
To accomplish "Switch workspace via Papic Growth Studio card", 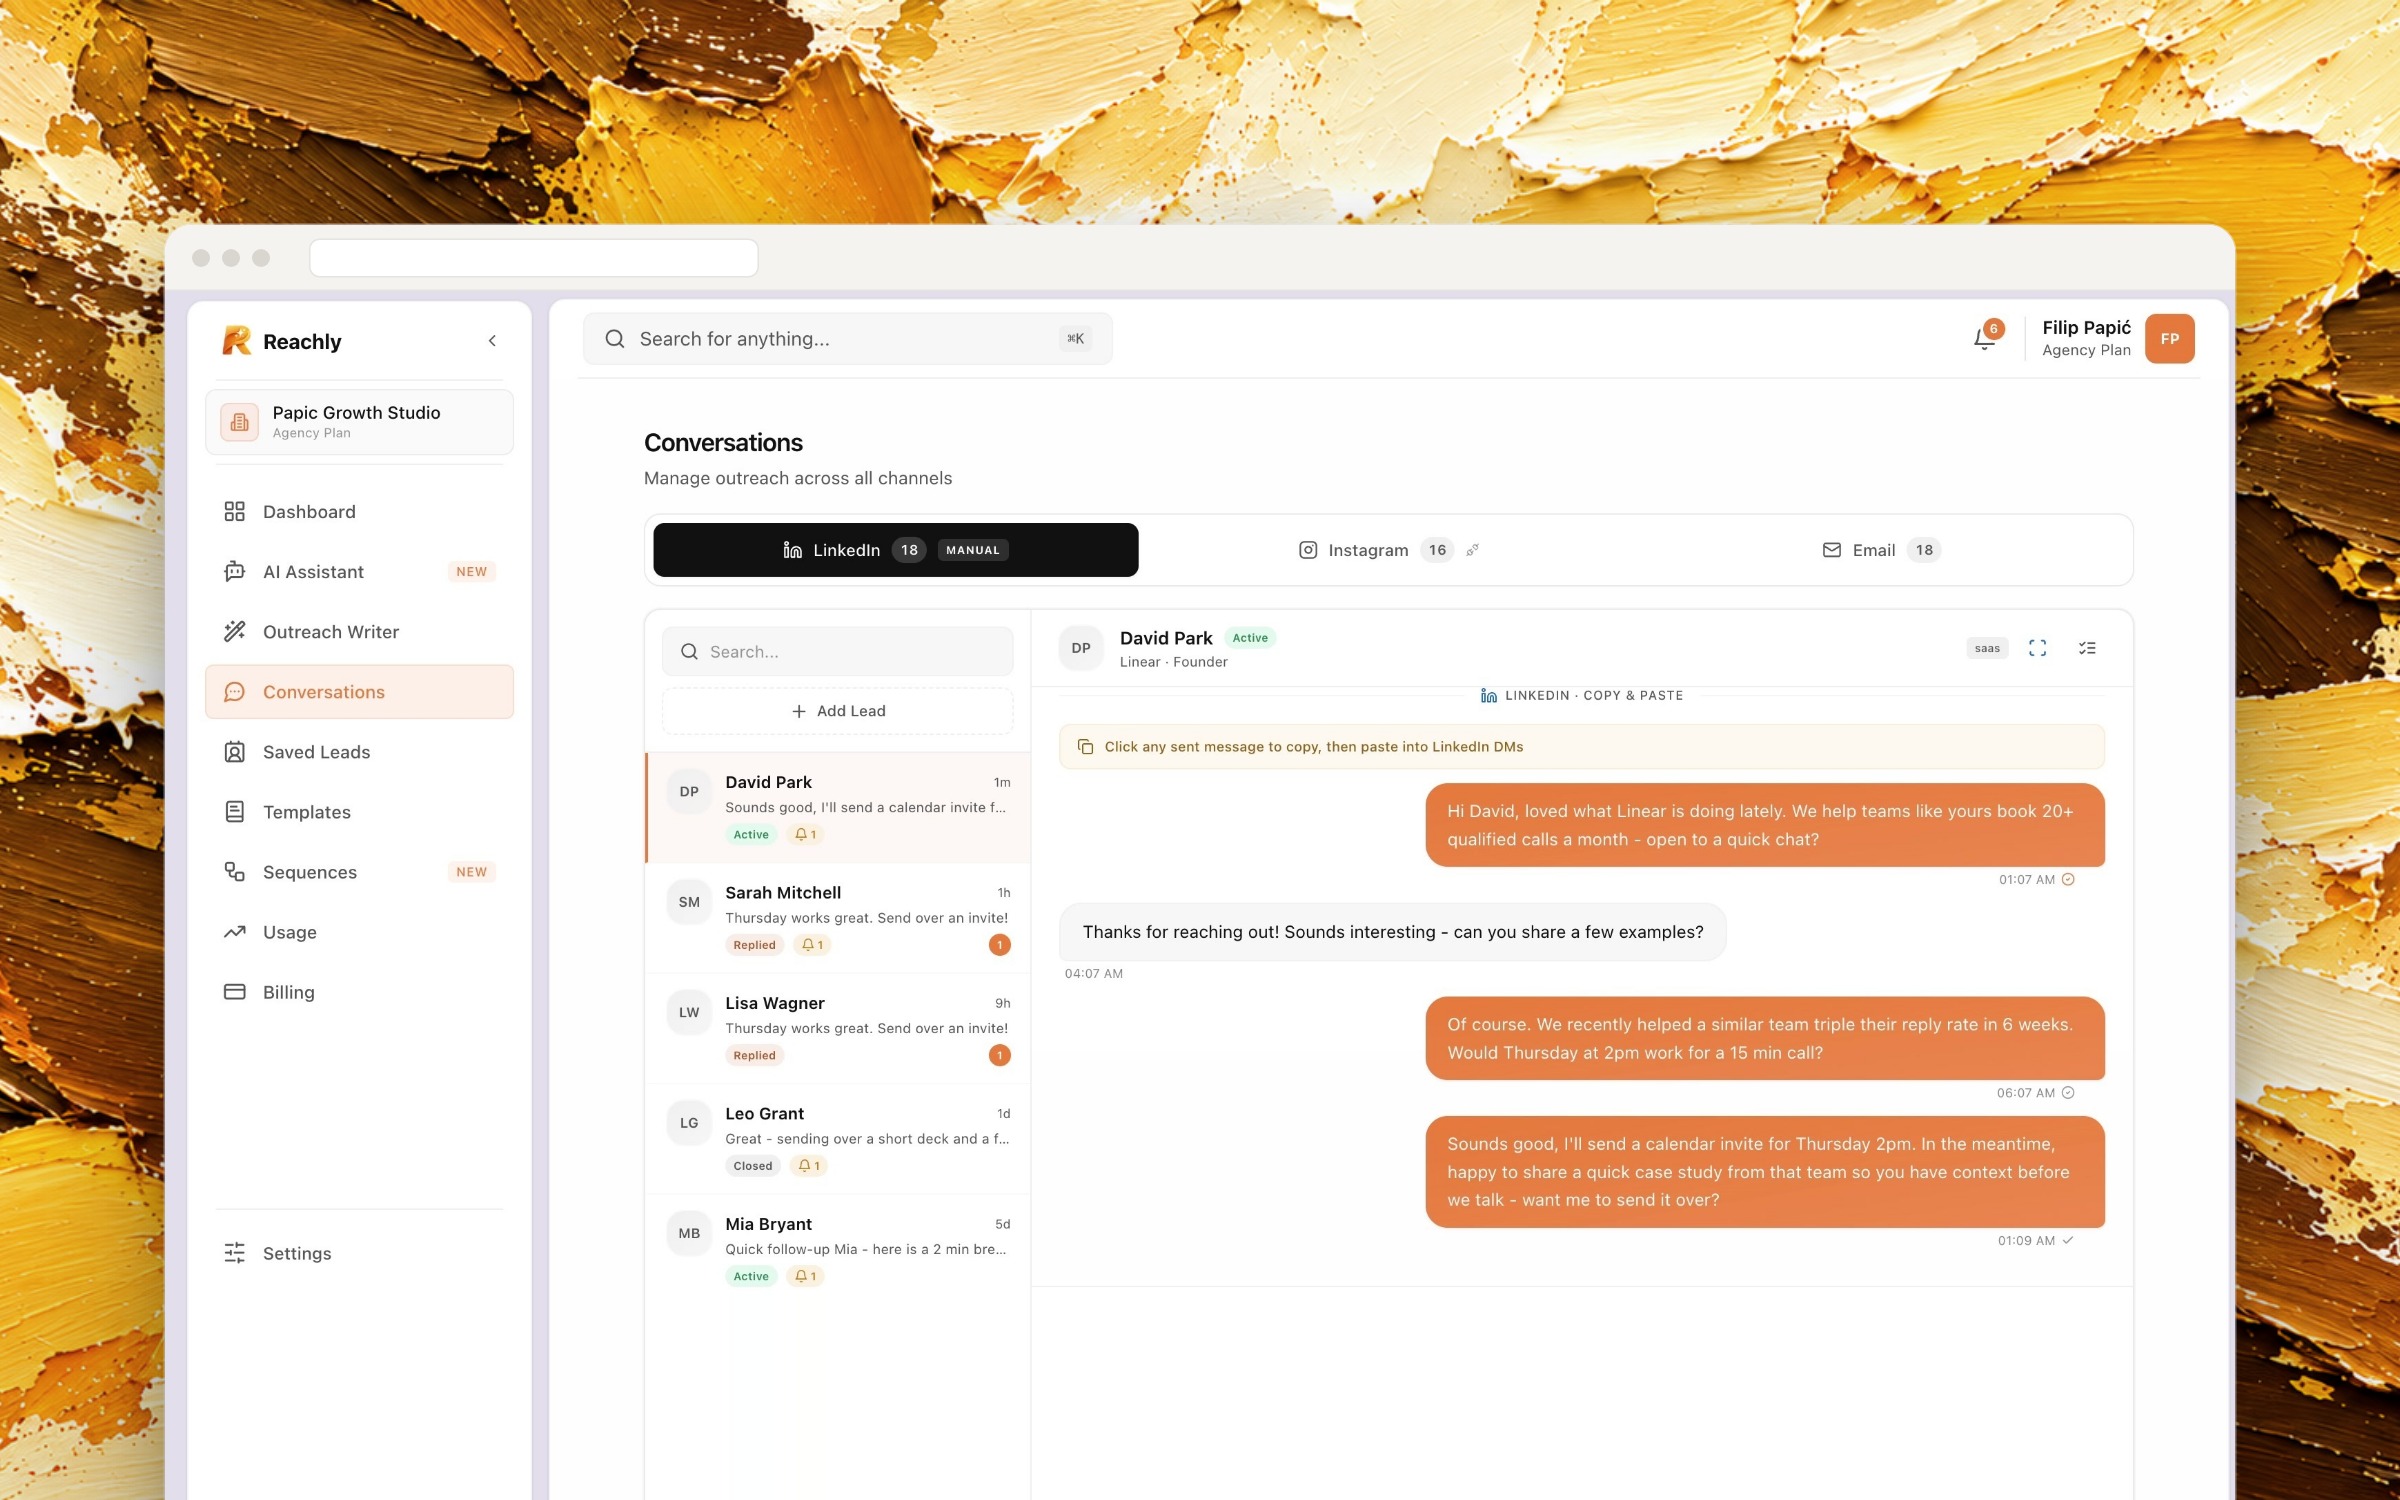I will pos(359,422).
